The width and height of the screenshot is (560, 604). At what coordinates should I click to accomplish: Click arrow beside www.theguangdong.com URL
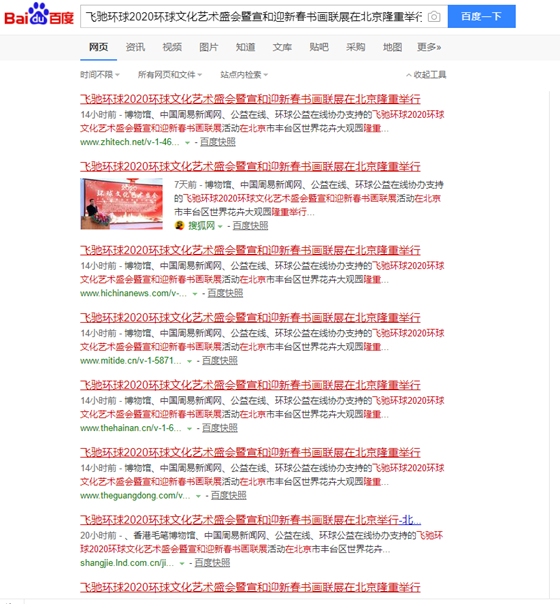(x=198, y=496)
